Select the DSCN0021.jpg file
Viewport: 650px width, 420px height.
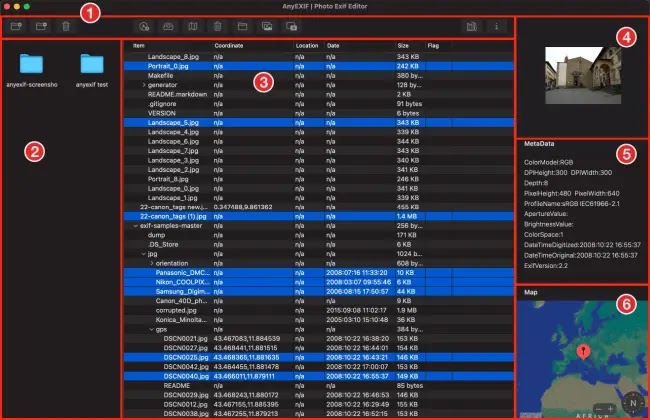[318, 339]
